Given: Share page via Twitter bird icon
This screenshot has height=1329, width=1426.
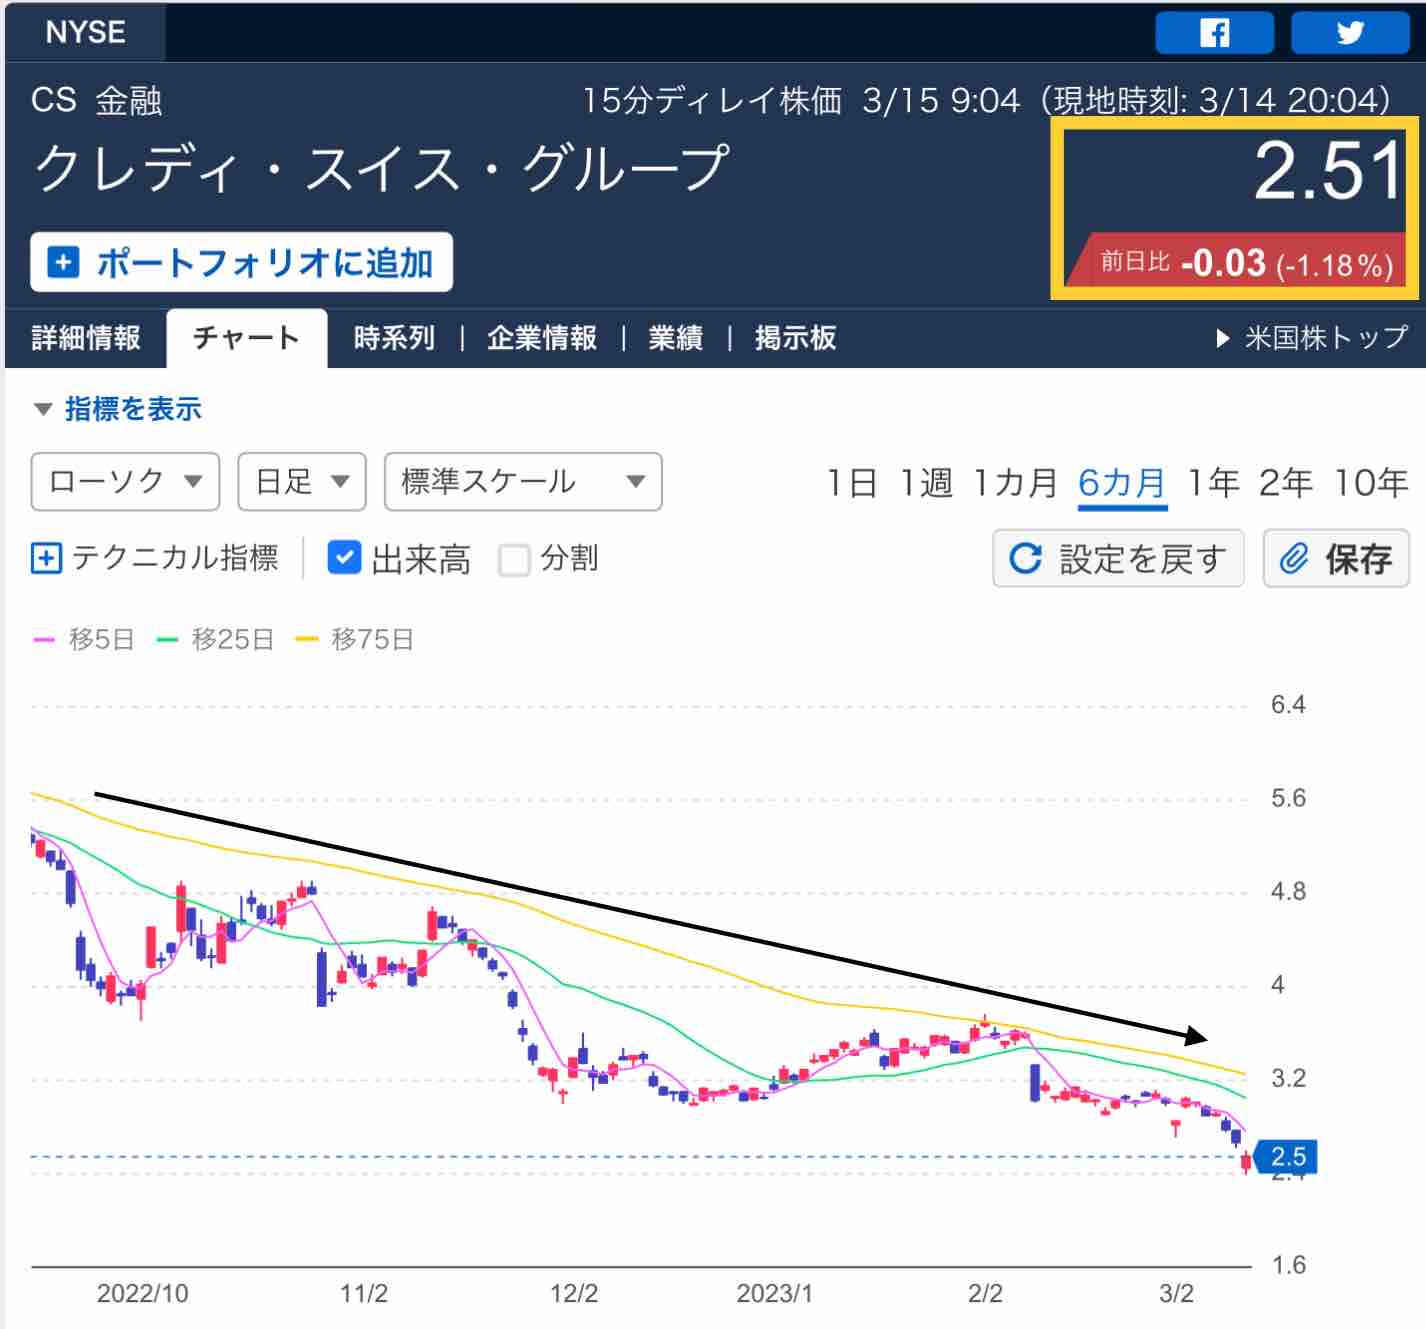Looking at the screenshot, I should pos(1350,33).
